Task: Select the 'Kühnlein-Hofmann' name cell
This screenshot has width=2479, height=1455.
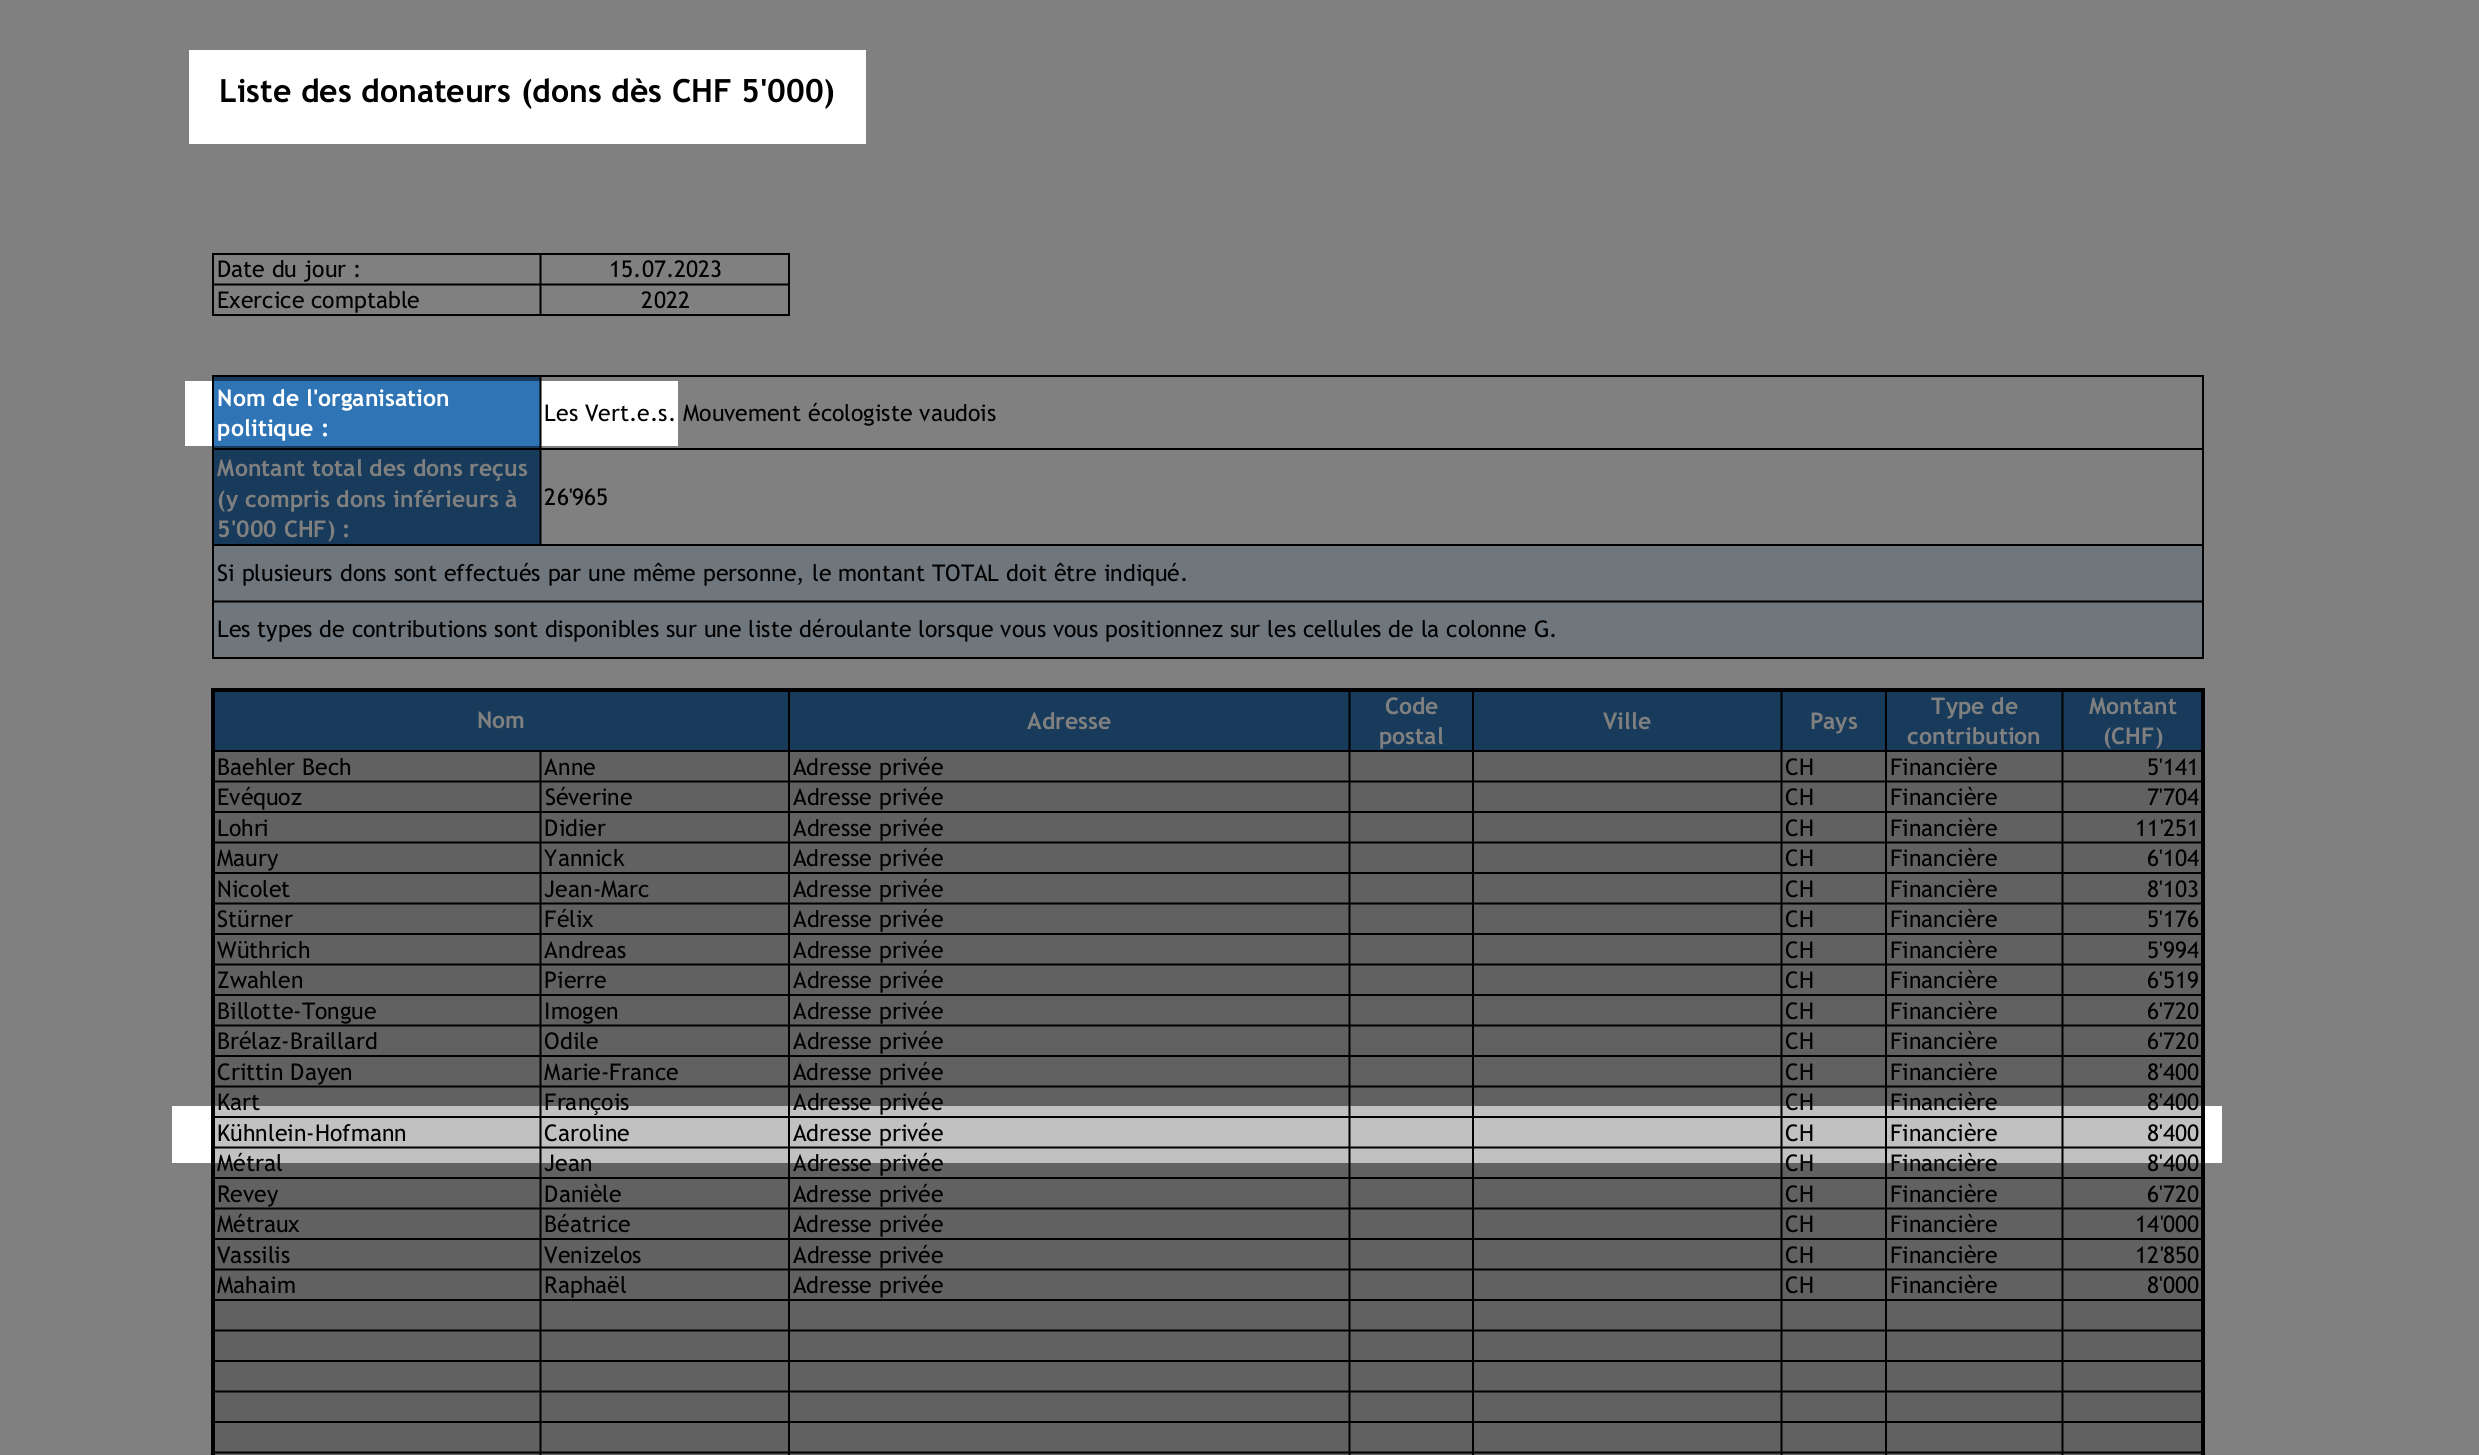Action: point(377,1133)
